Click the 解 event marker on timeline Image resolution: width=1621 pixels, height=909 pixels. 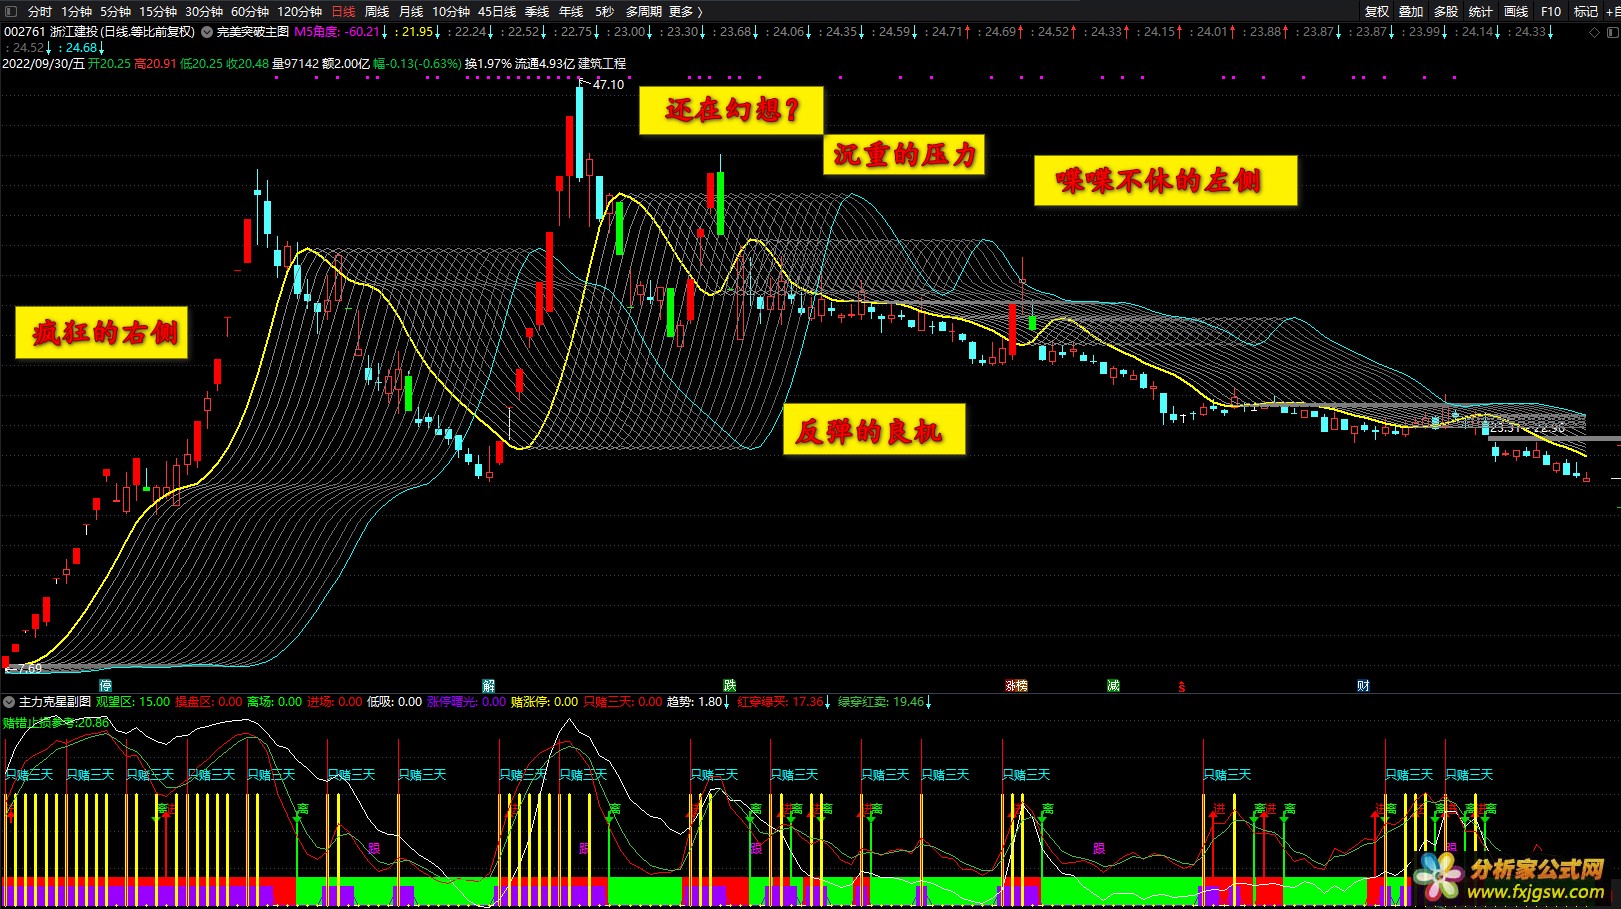tap(489, 686)
